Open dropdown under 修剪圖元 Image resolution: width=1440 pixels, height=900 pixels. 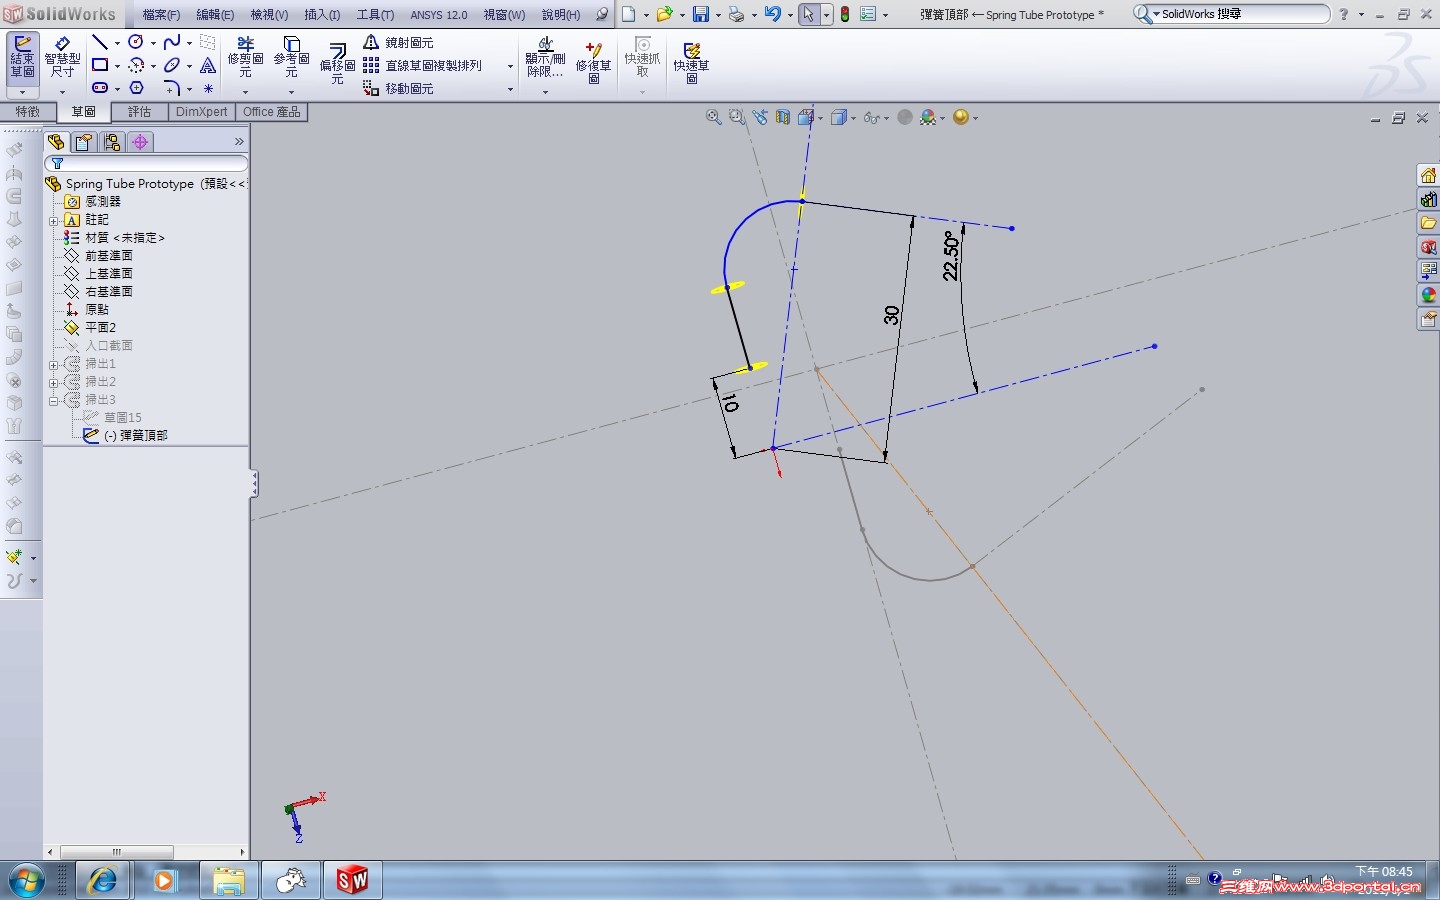coord(245,92)
